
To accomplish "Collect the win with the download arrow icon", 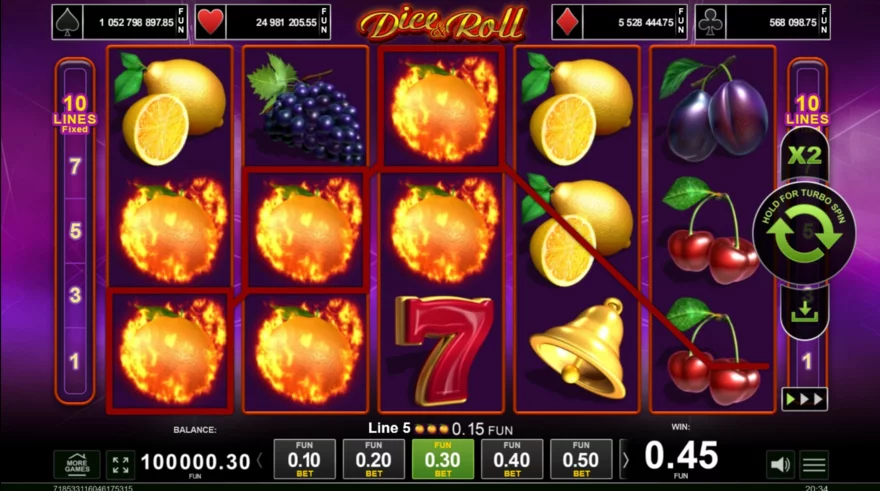I will 804,312.
